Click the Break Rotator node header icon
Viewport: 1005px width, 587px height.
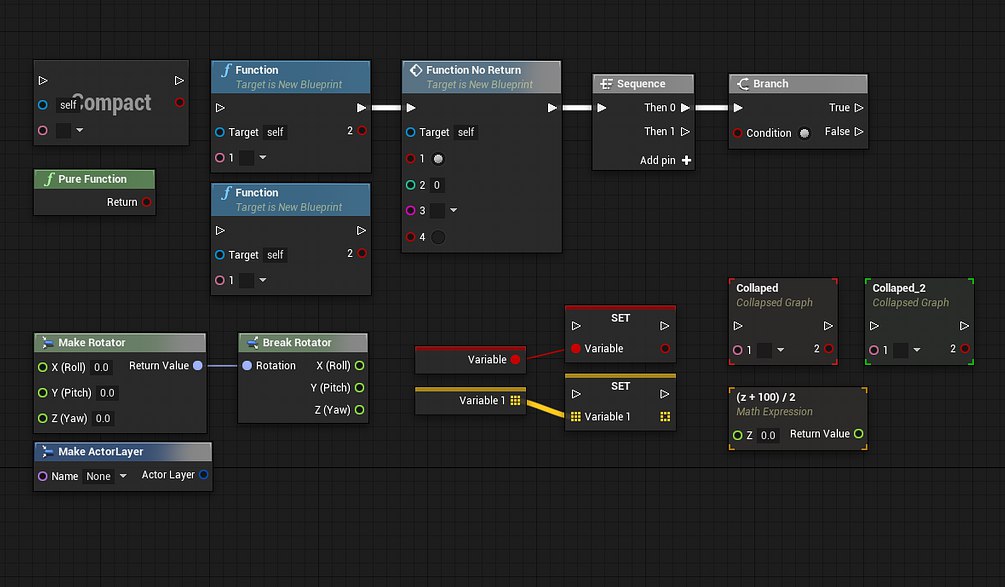click(x=252, y=343)
